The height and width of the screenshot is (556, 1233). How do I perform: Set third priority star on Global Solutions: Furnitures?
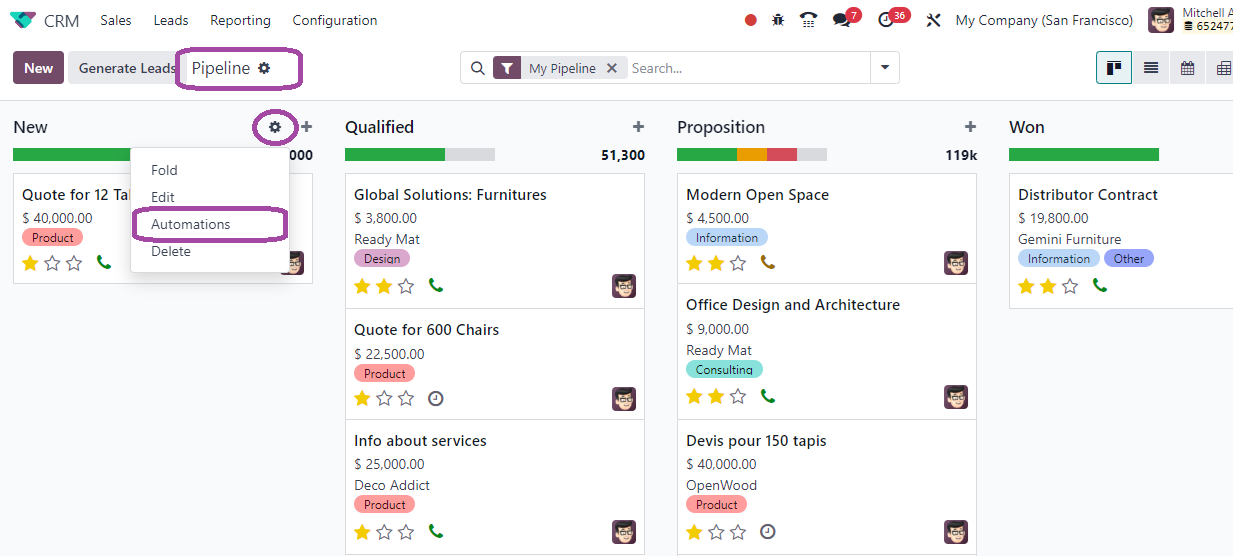(x=406, y=286)
